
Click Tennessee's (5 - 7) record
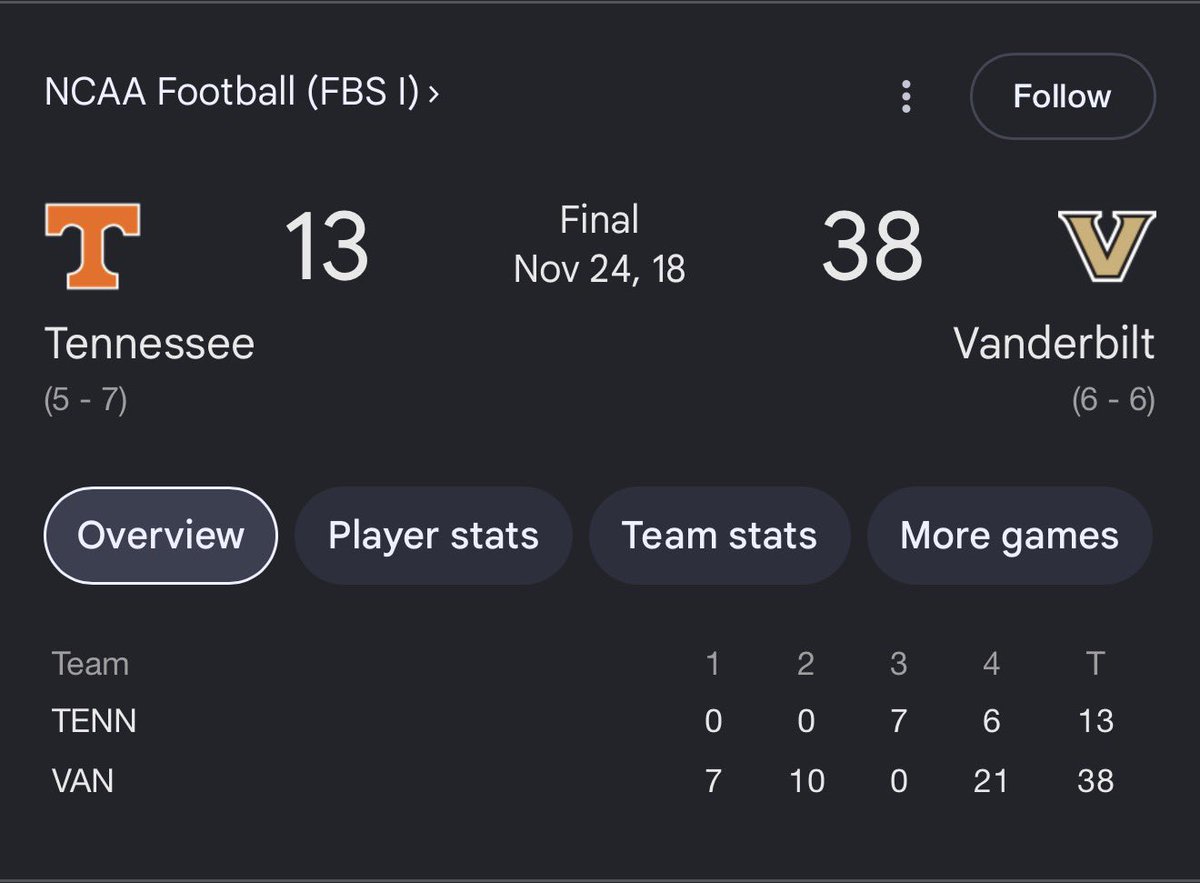[85, 401]
